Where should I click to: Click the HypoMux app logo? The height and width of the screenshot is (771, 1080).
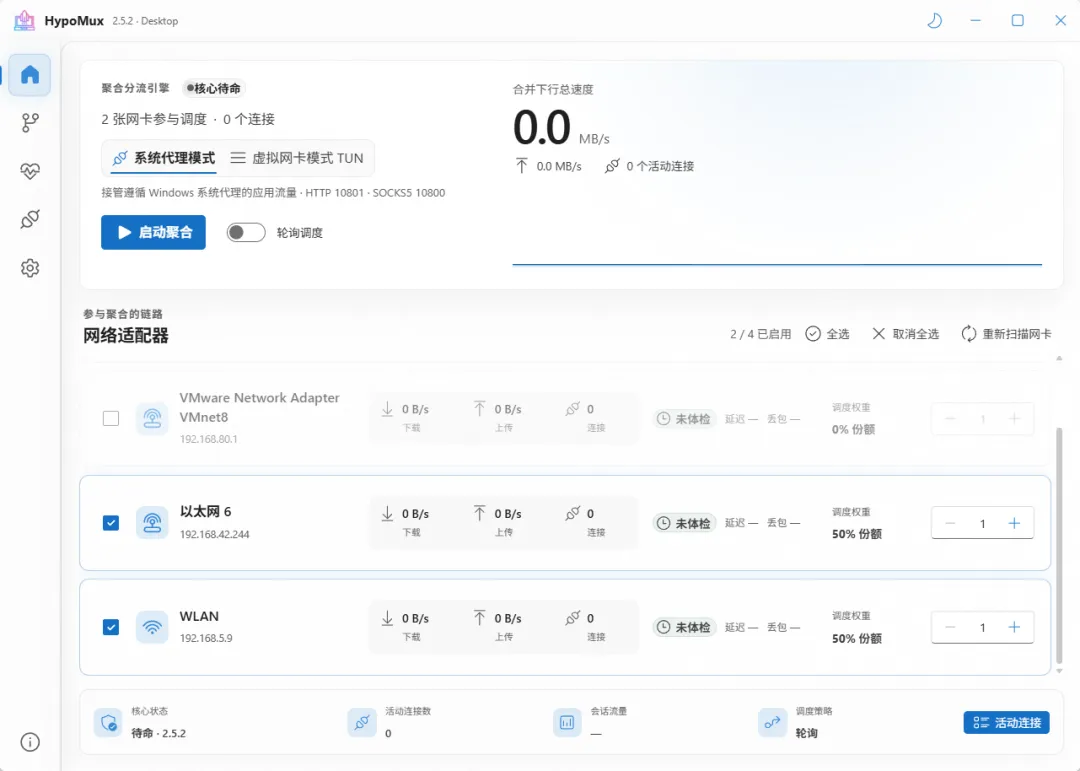25,21
